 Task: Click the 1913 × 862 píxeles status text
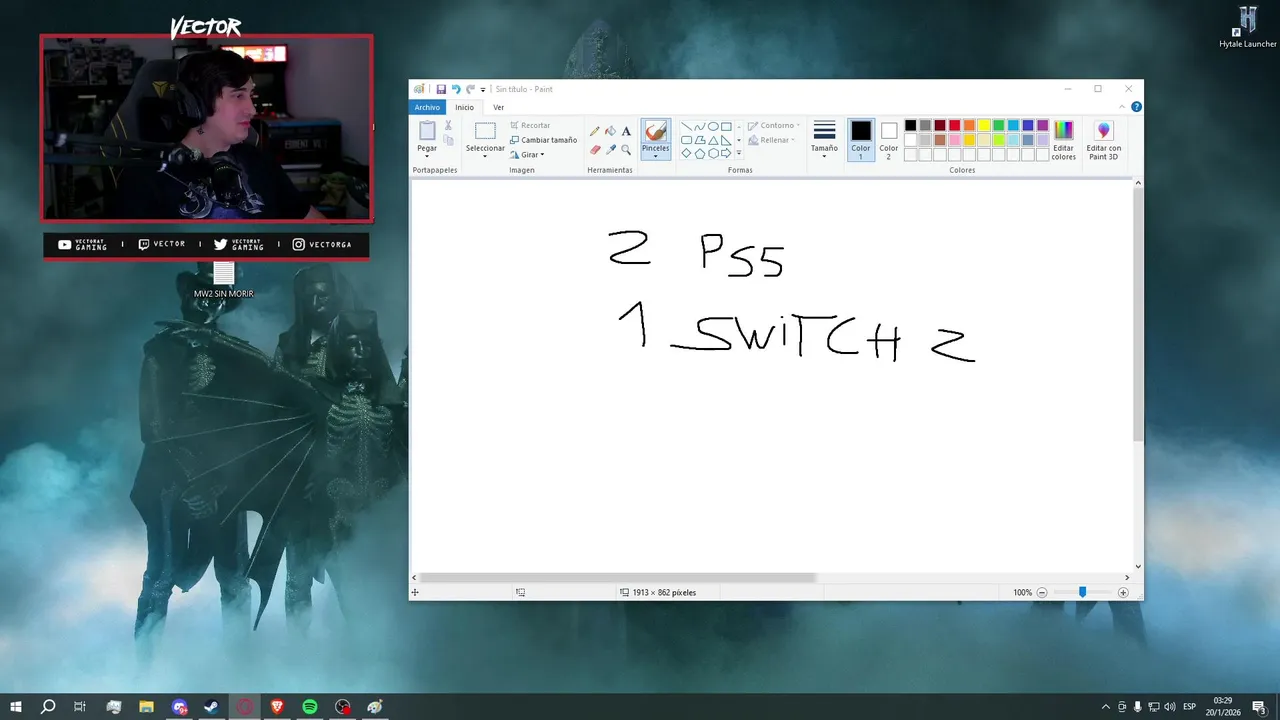[664, 593]
